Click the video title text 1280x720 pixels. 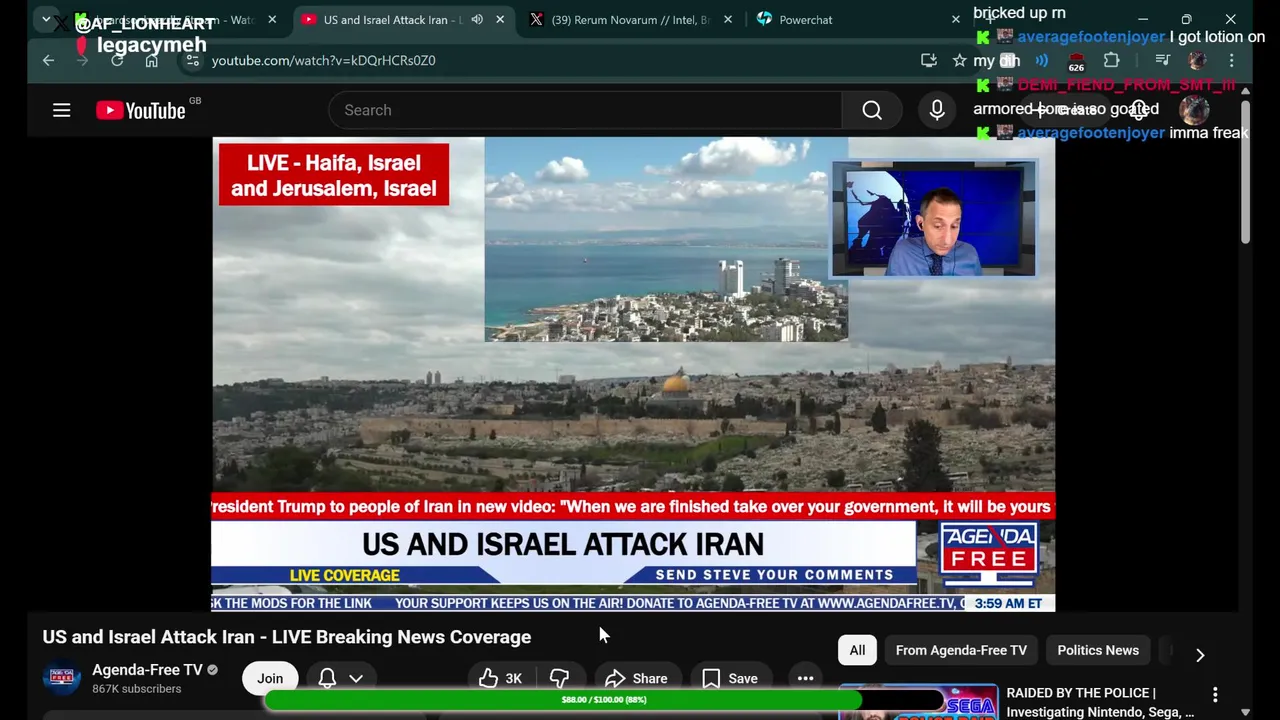(x=287, y=637)
